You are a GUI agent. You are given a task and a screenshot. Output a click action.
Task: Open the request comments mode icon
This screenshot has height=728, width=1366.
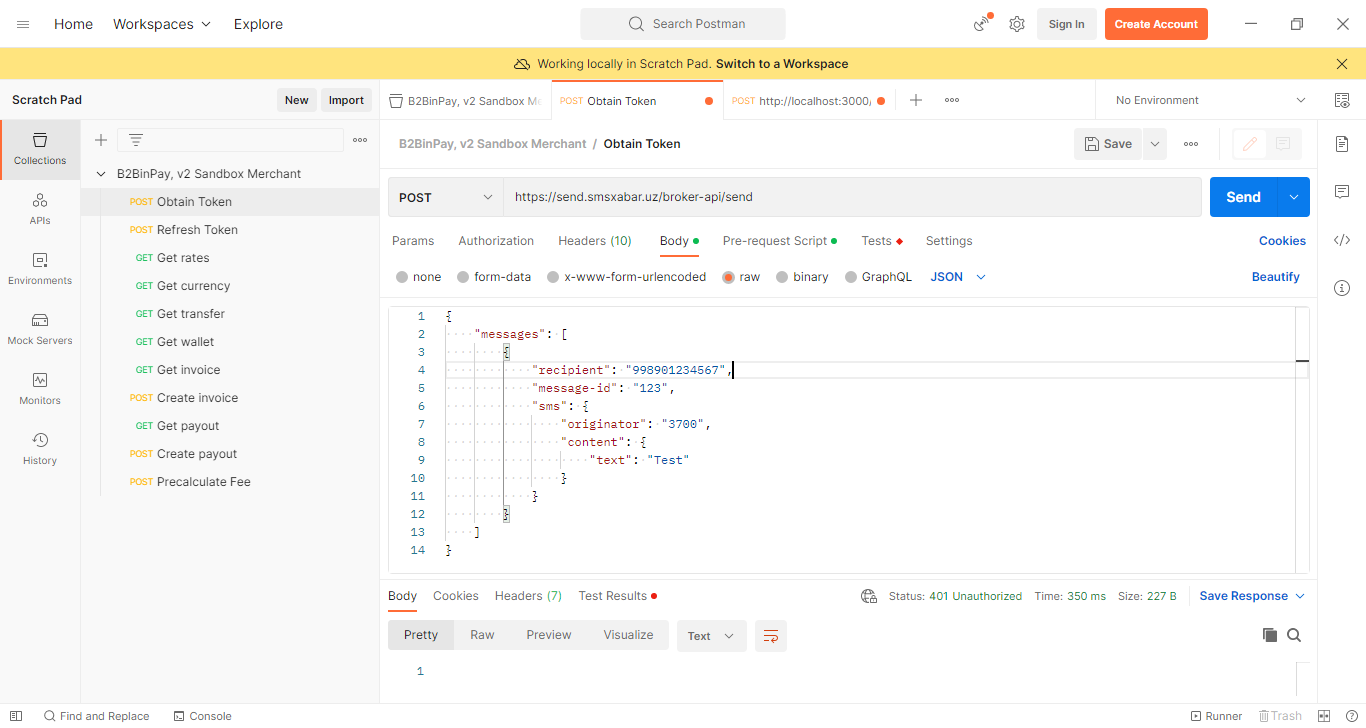(1283, 144)
